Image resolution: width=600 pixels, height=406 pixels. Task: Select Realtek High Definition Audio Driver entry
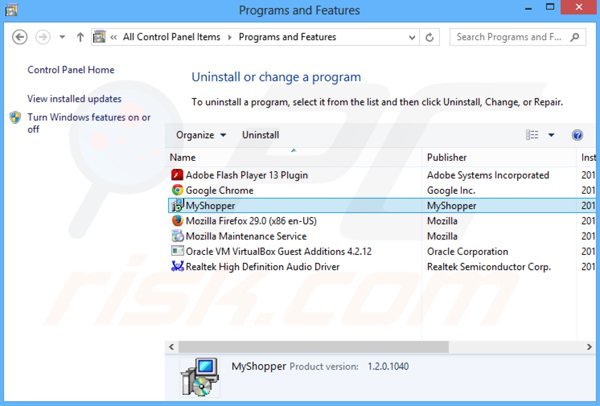click(262, 267)
